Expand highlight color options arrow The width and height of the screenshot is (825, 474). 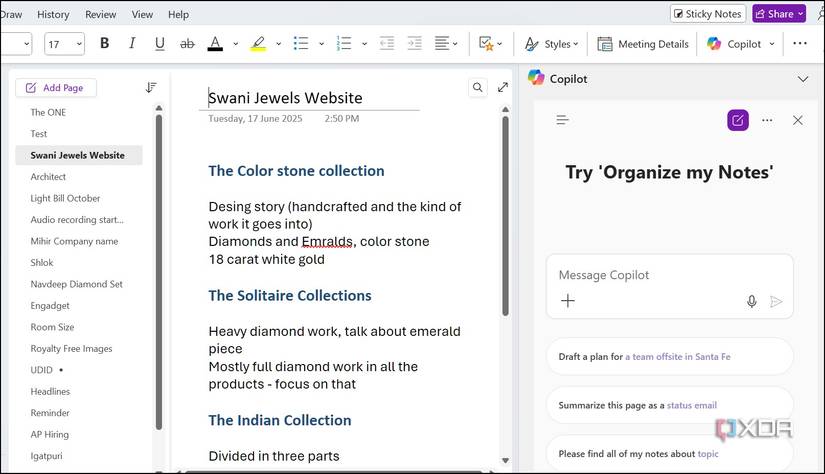278,44
